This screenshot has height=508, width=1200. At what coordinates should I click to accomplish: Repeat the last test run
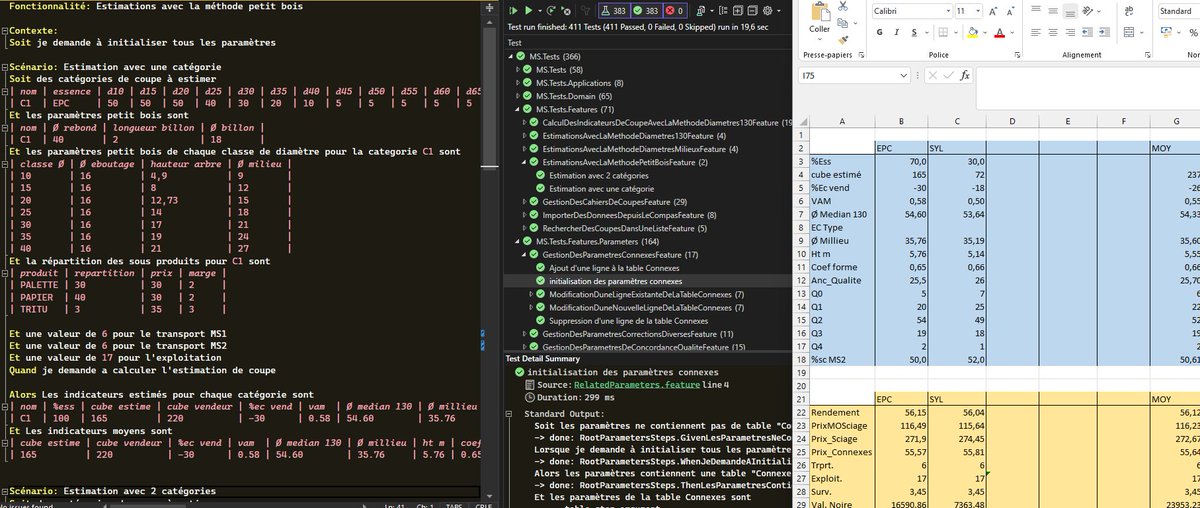coord(551,11)
